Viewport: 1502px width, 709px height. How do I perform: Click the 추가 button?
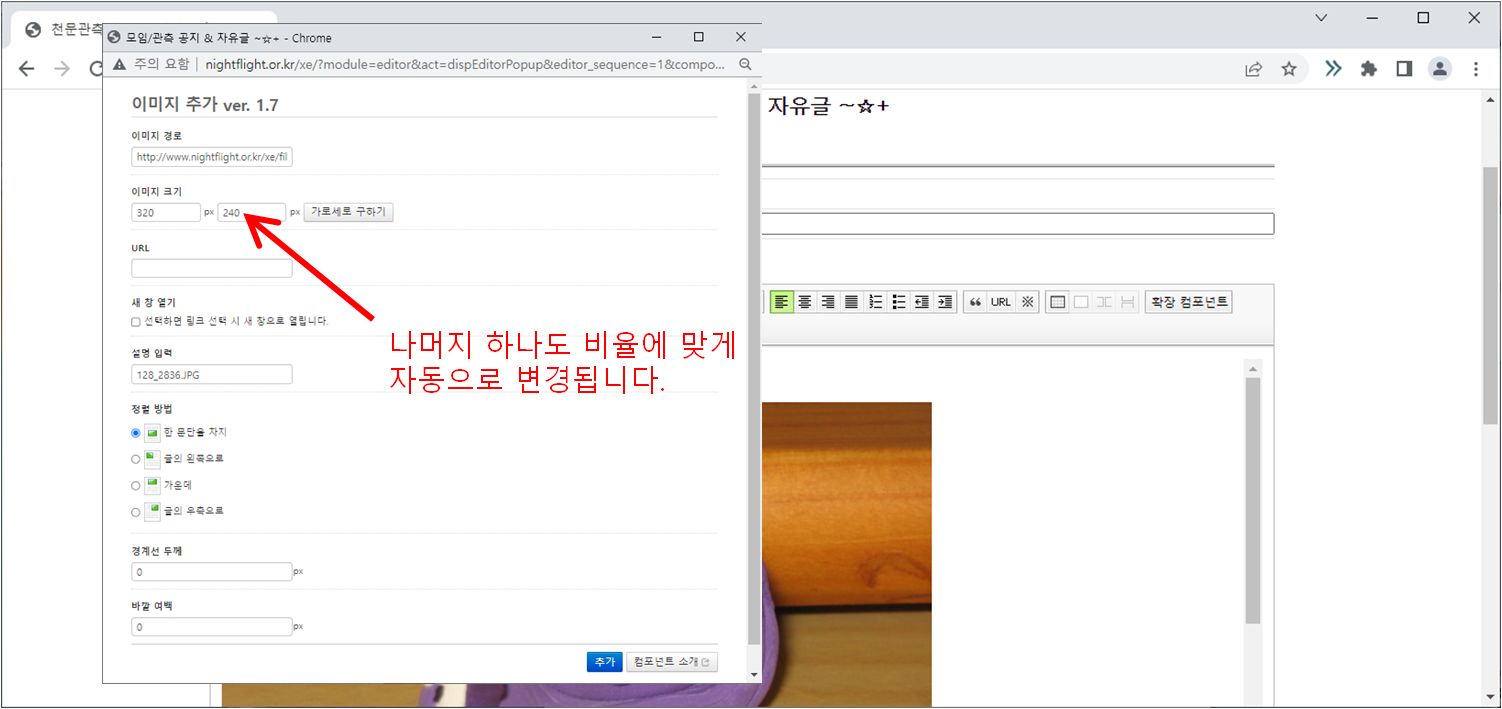[x=604, y=662]
